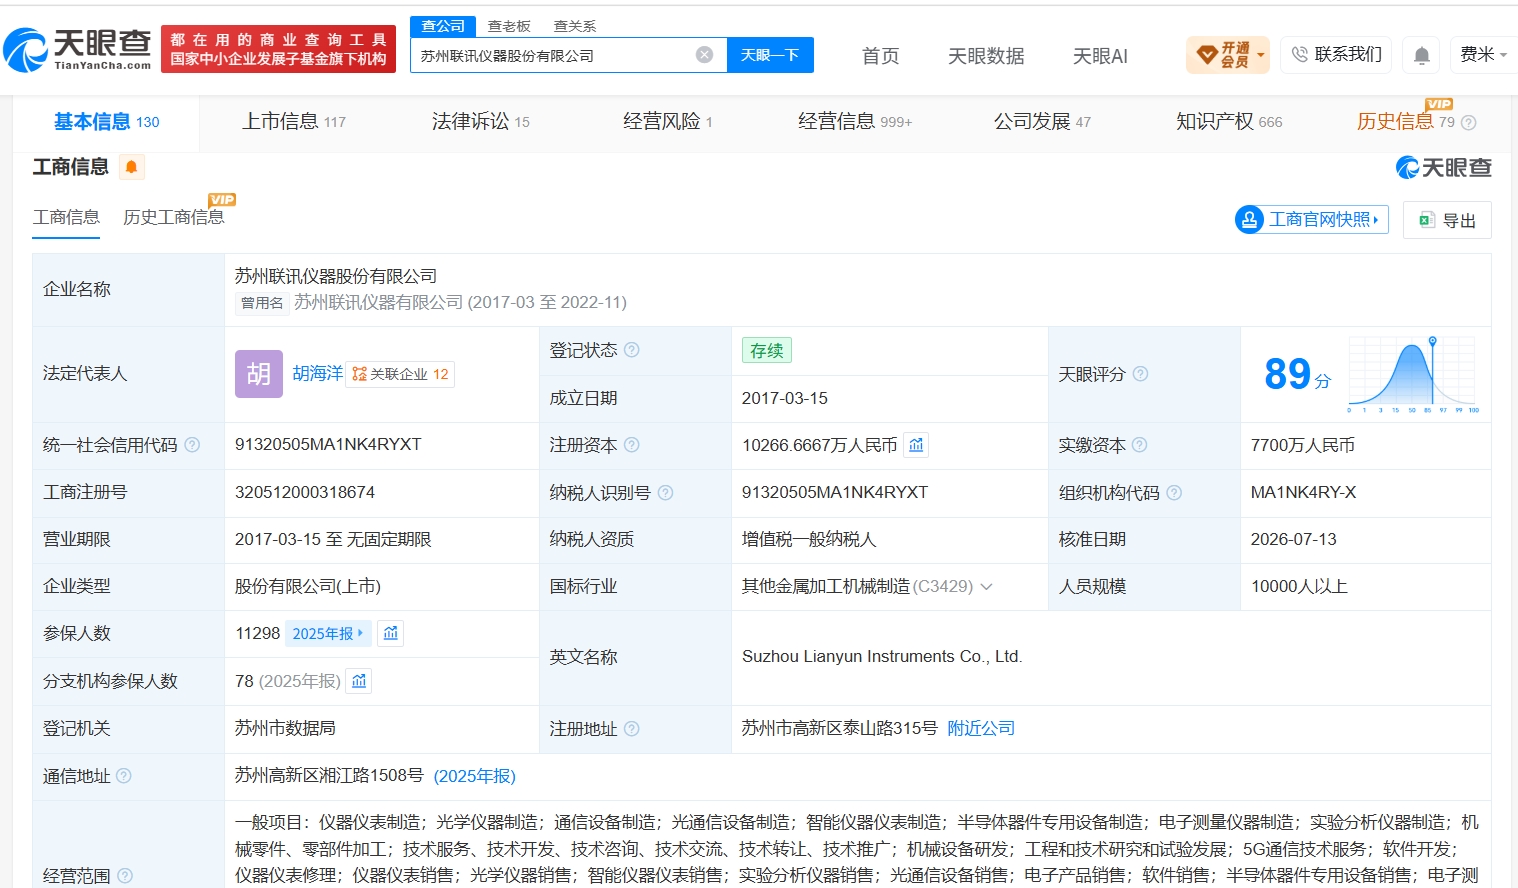The height and width of the screenshot is (888, 1518).
Task: Open chart icon next to 注册资本 value
Action: 916,445
